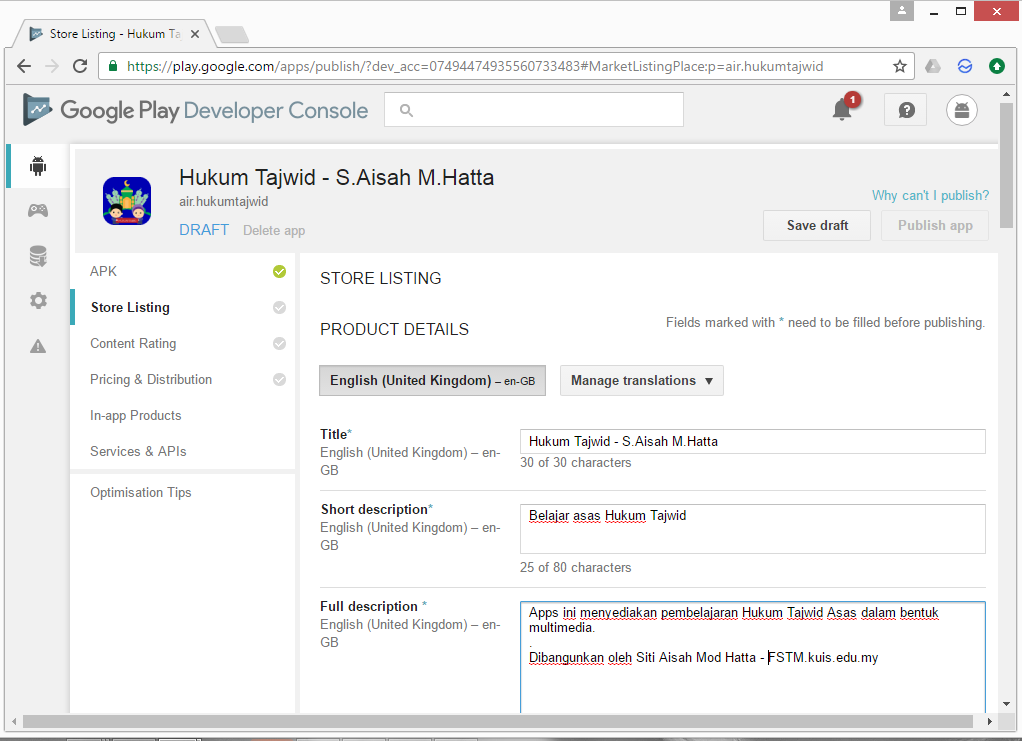Screen dimensions: 1022x741
Task: Click inside the Title input field
Action: tap(752, 441)
